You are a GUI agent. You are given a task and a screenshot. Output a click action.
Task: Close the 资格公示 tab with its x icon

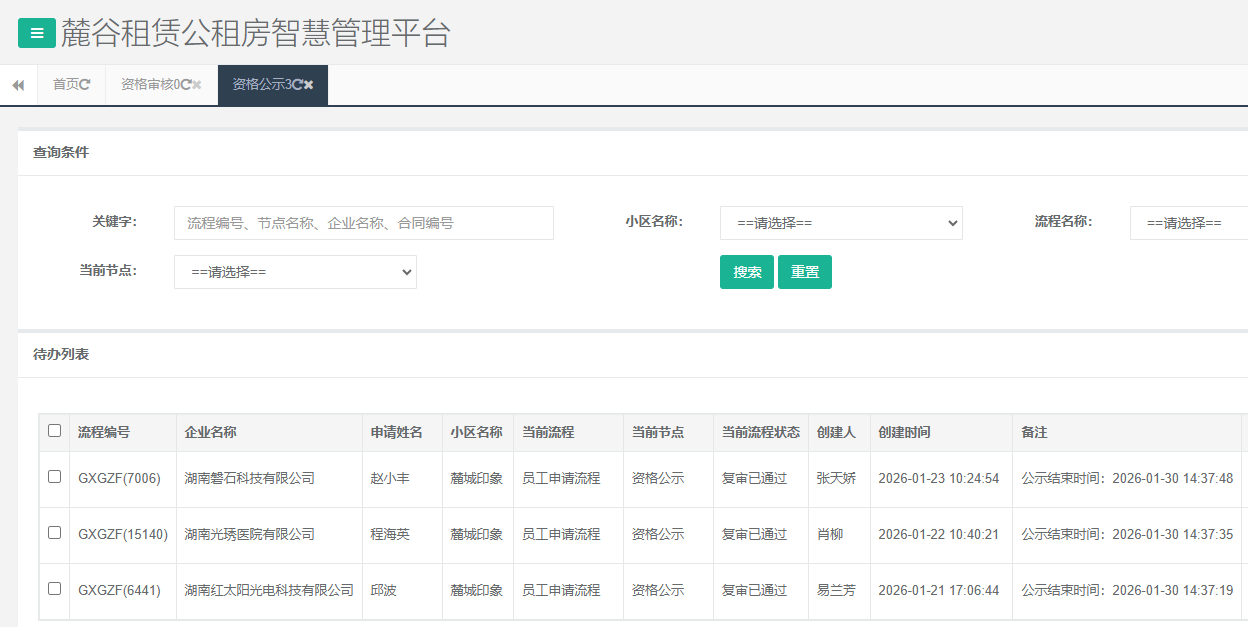pos(309,84)
